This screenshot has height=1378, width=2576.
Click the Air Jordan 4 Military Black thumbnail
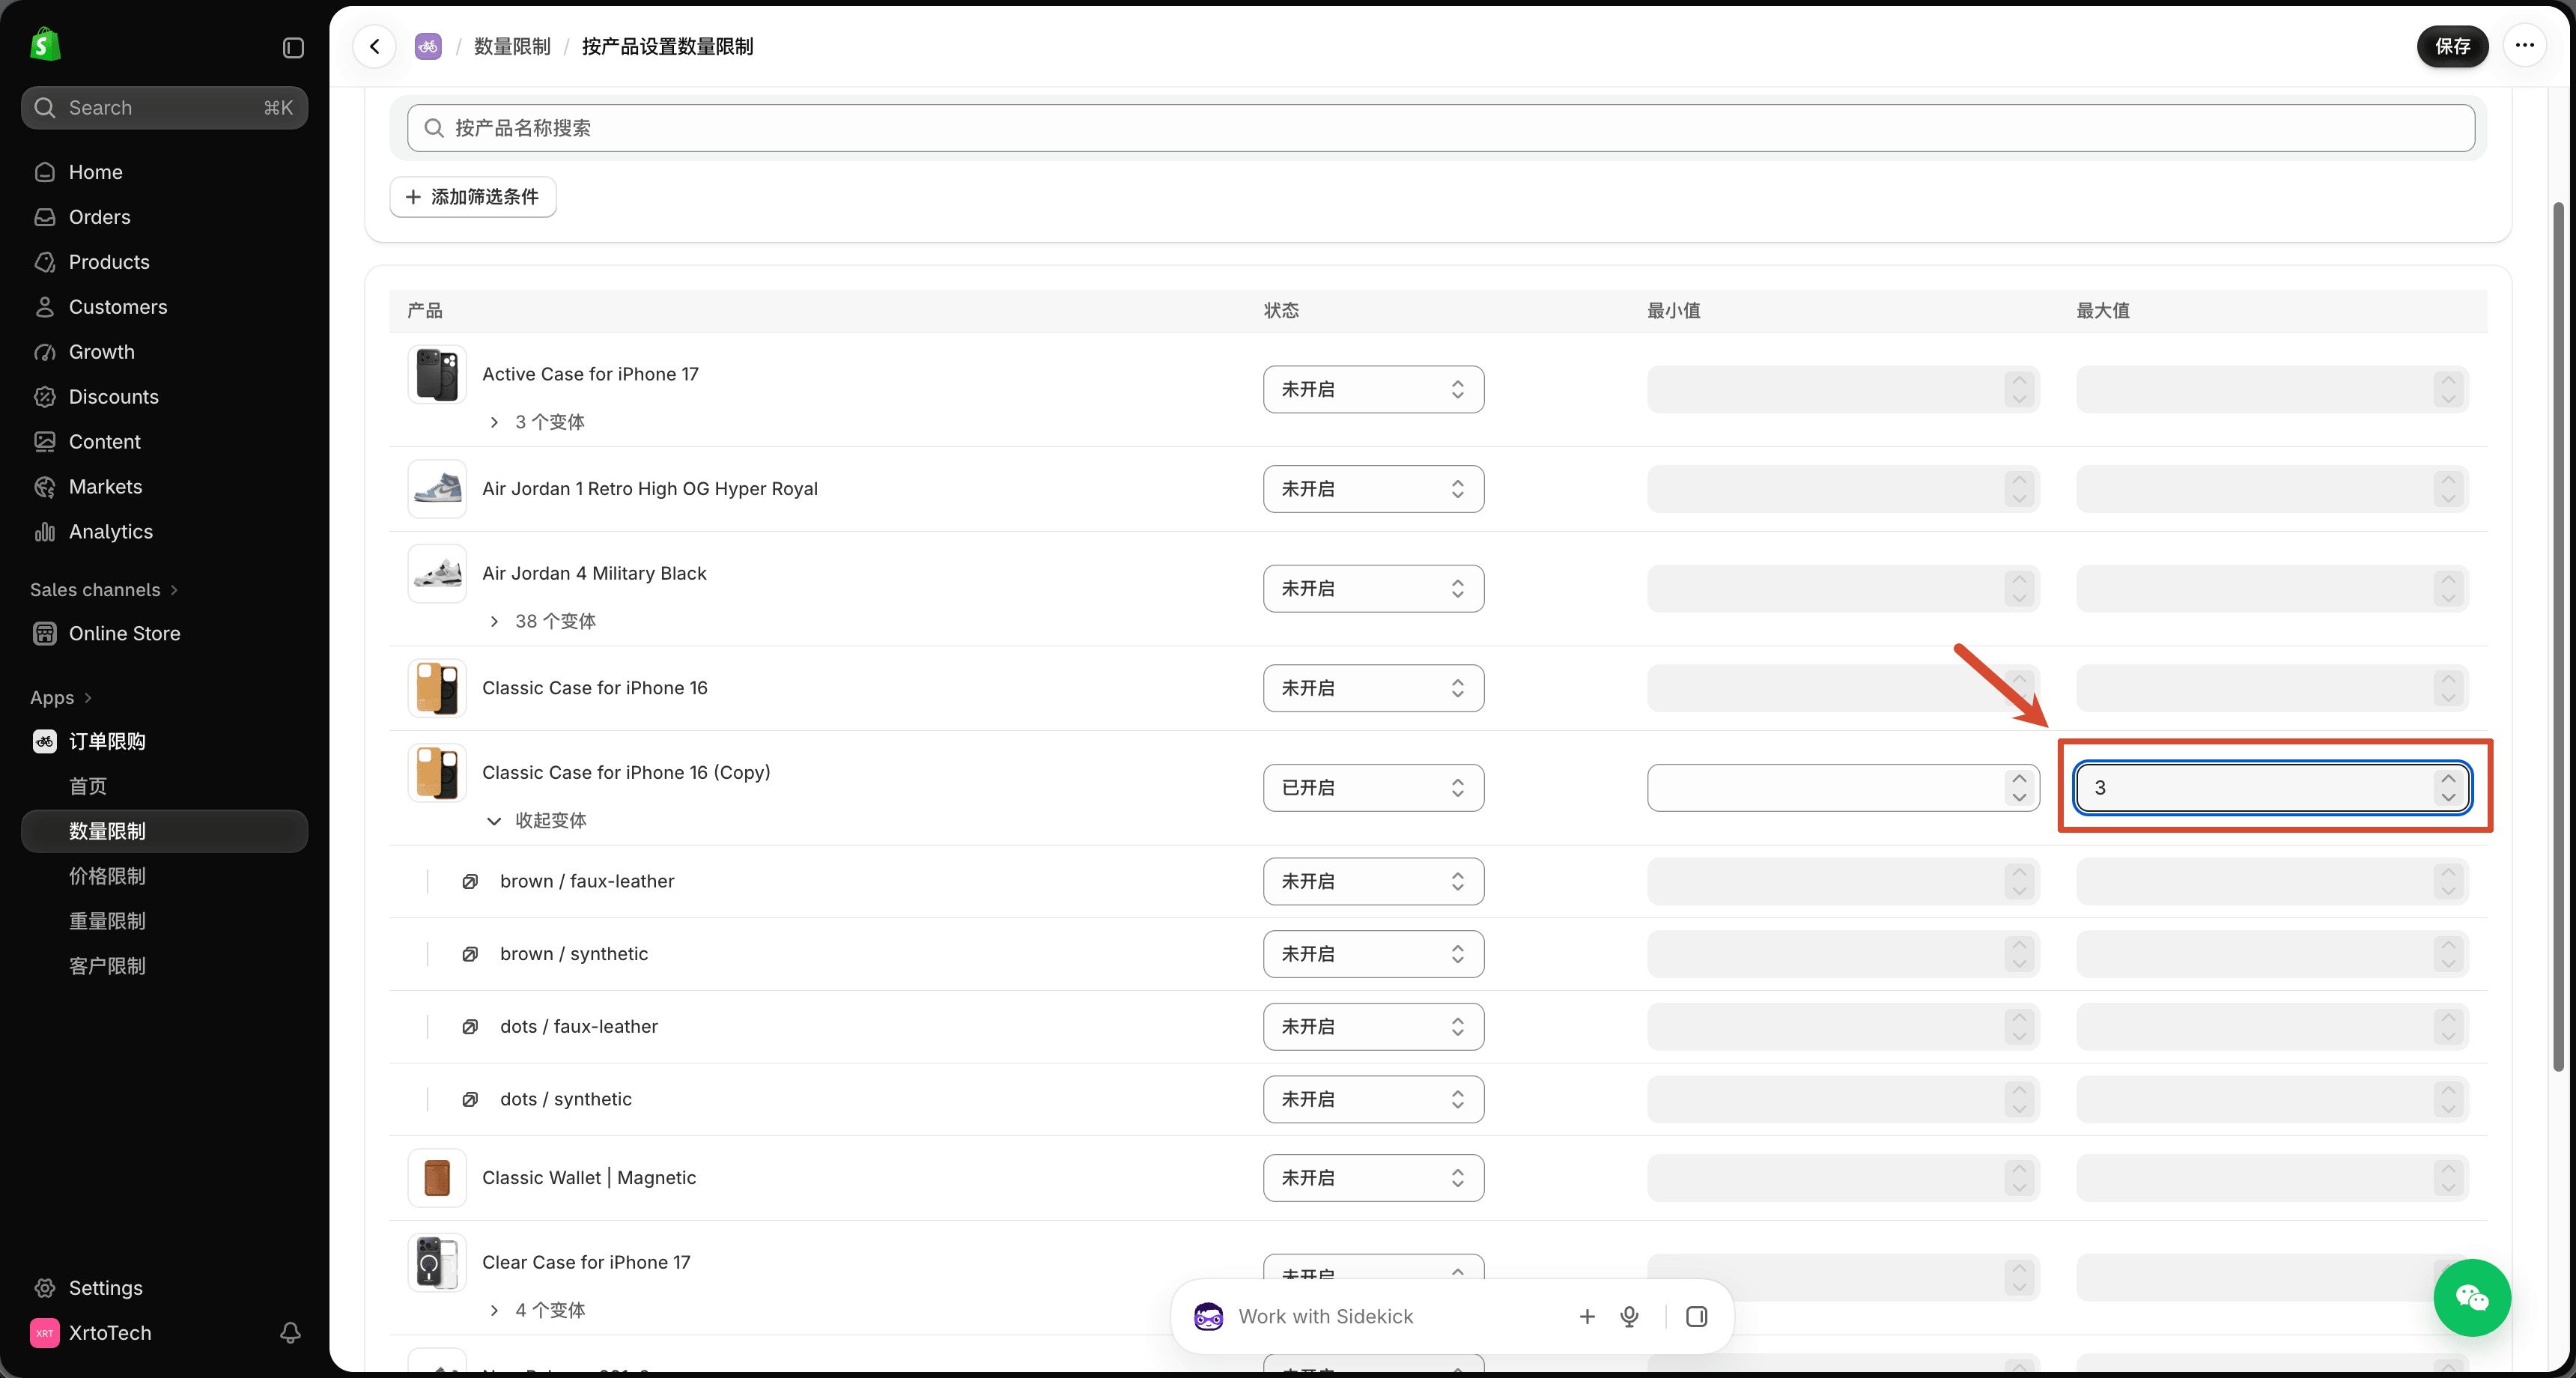pos(437,574)
